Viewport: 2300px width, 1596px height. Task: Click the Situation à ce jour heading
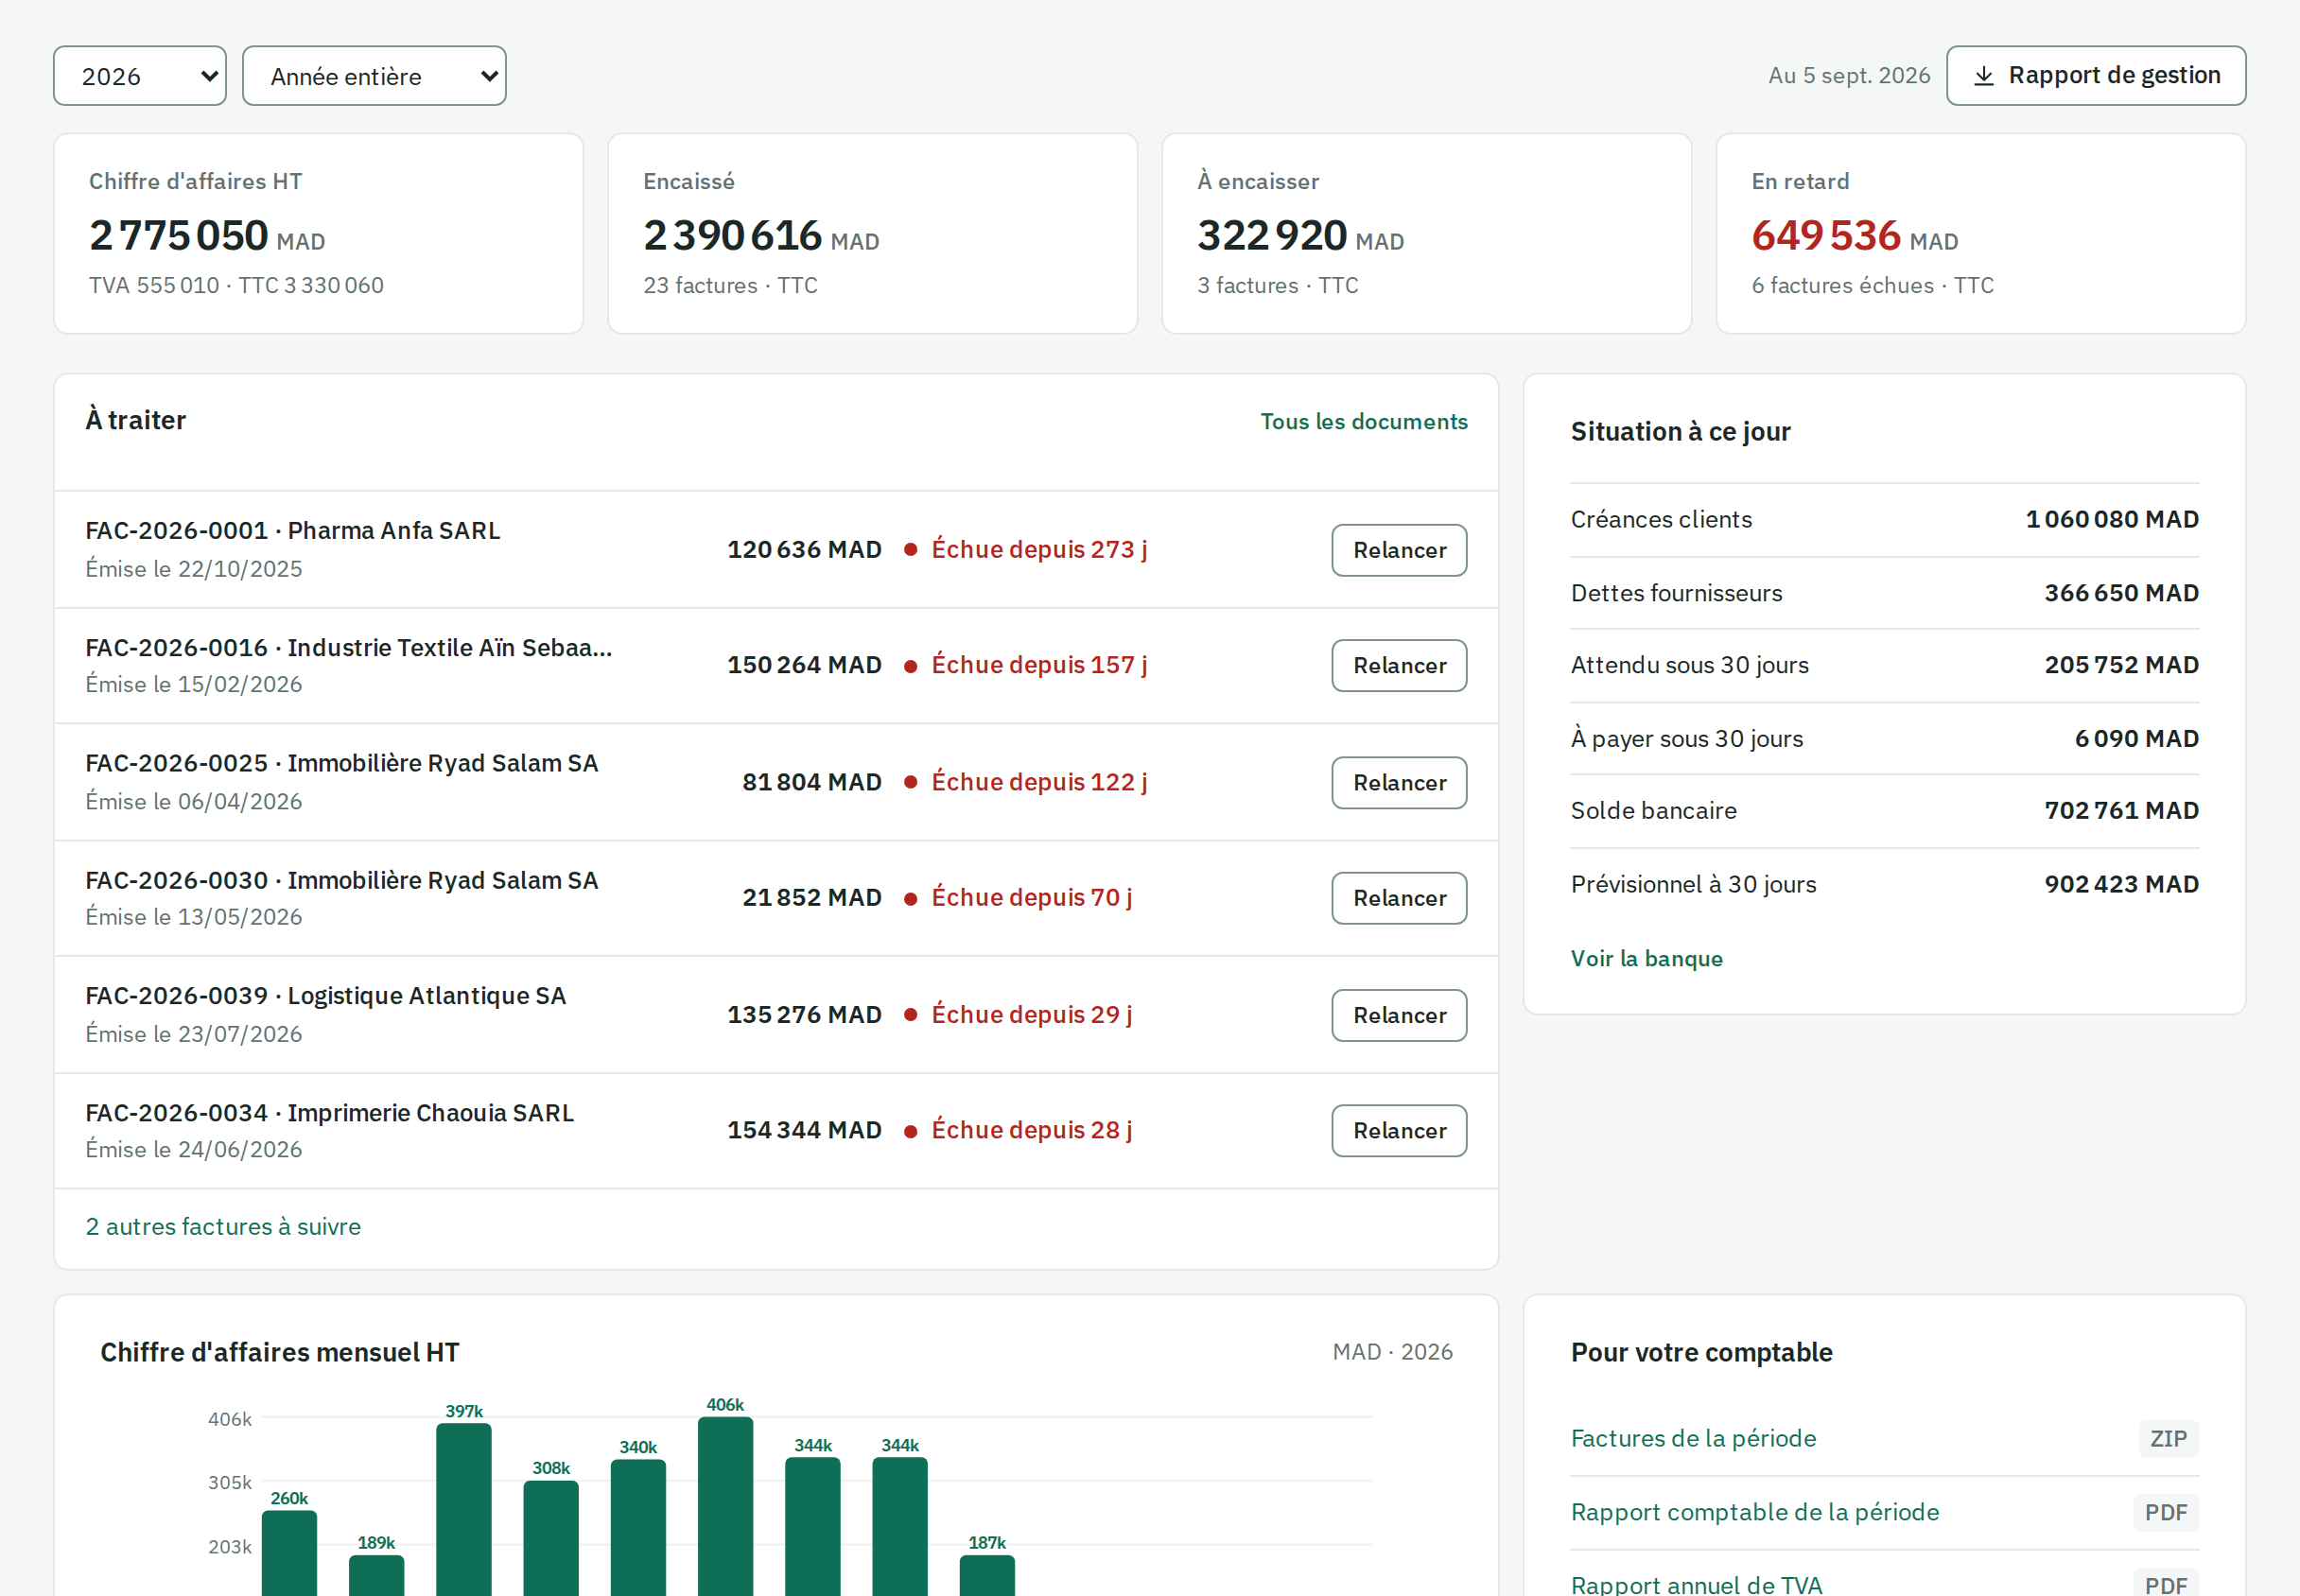point(1681,432)
